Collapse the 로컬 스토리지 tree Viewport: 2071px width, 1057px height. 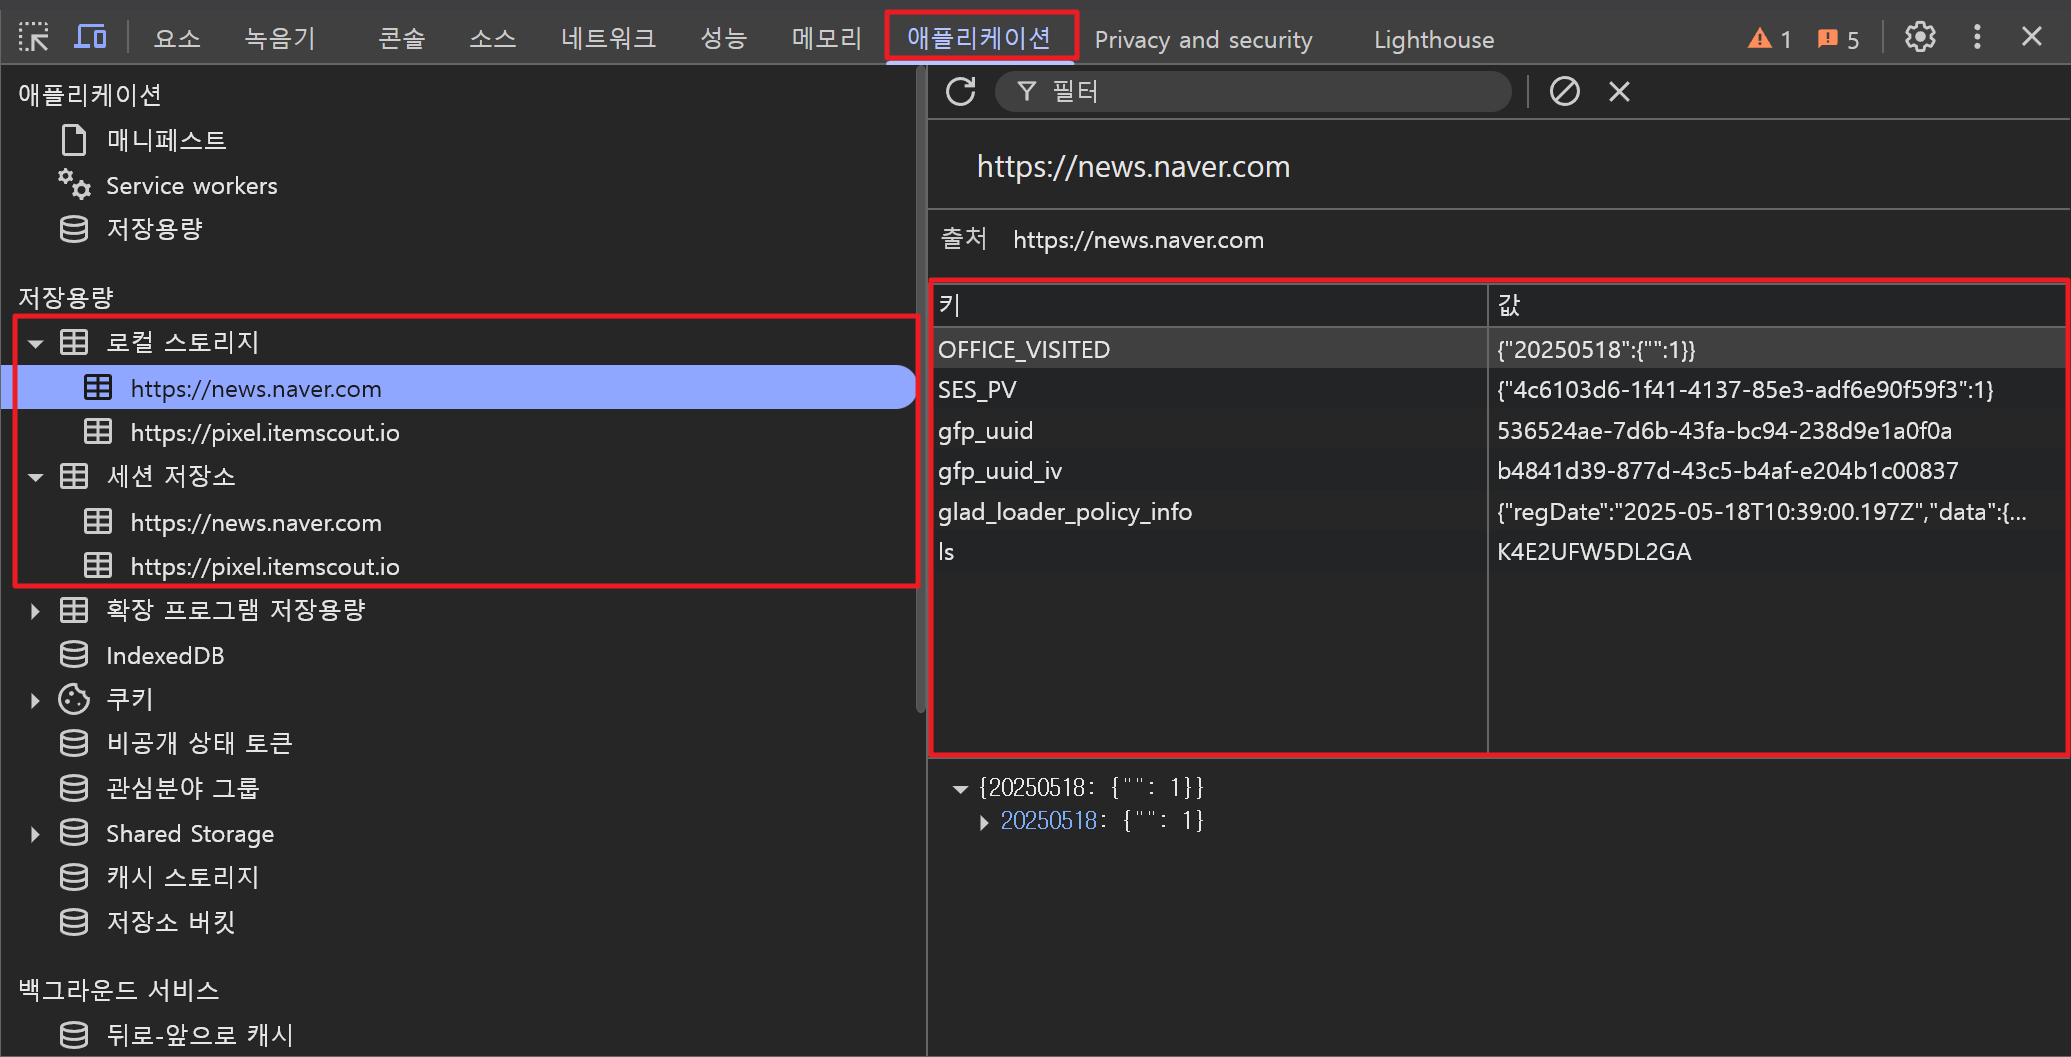(36, 343)
